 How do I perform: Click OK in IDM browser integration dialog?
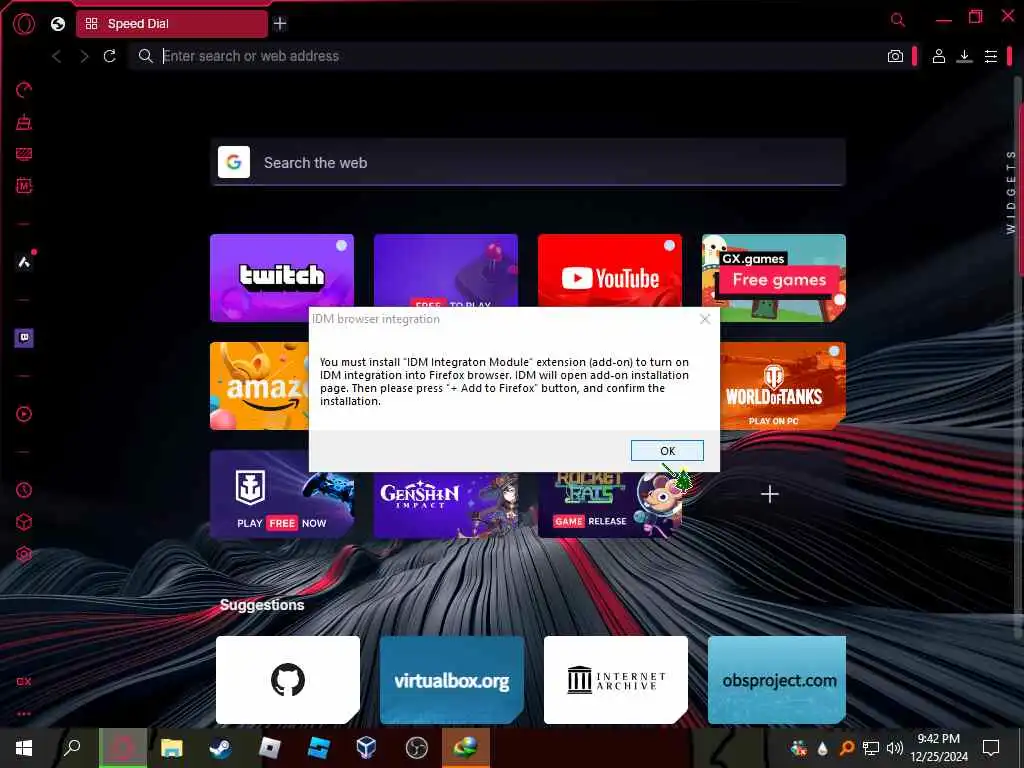point(667,451)
